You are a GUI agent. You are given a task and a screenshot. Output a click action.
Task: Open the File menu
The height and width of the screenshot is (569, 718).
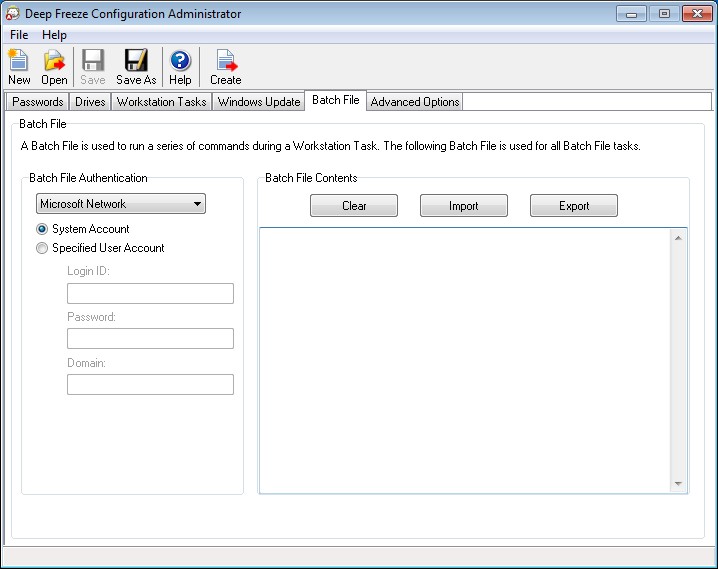point(19,35)
